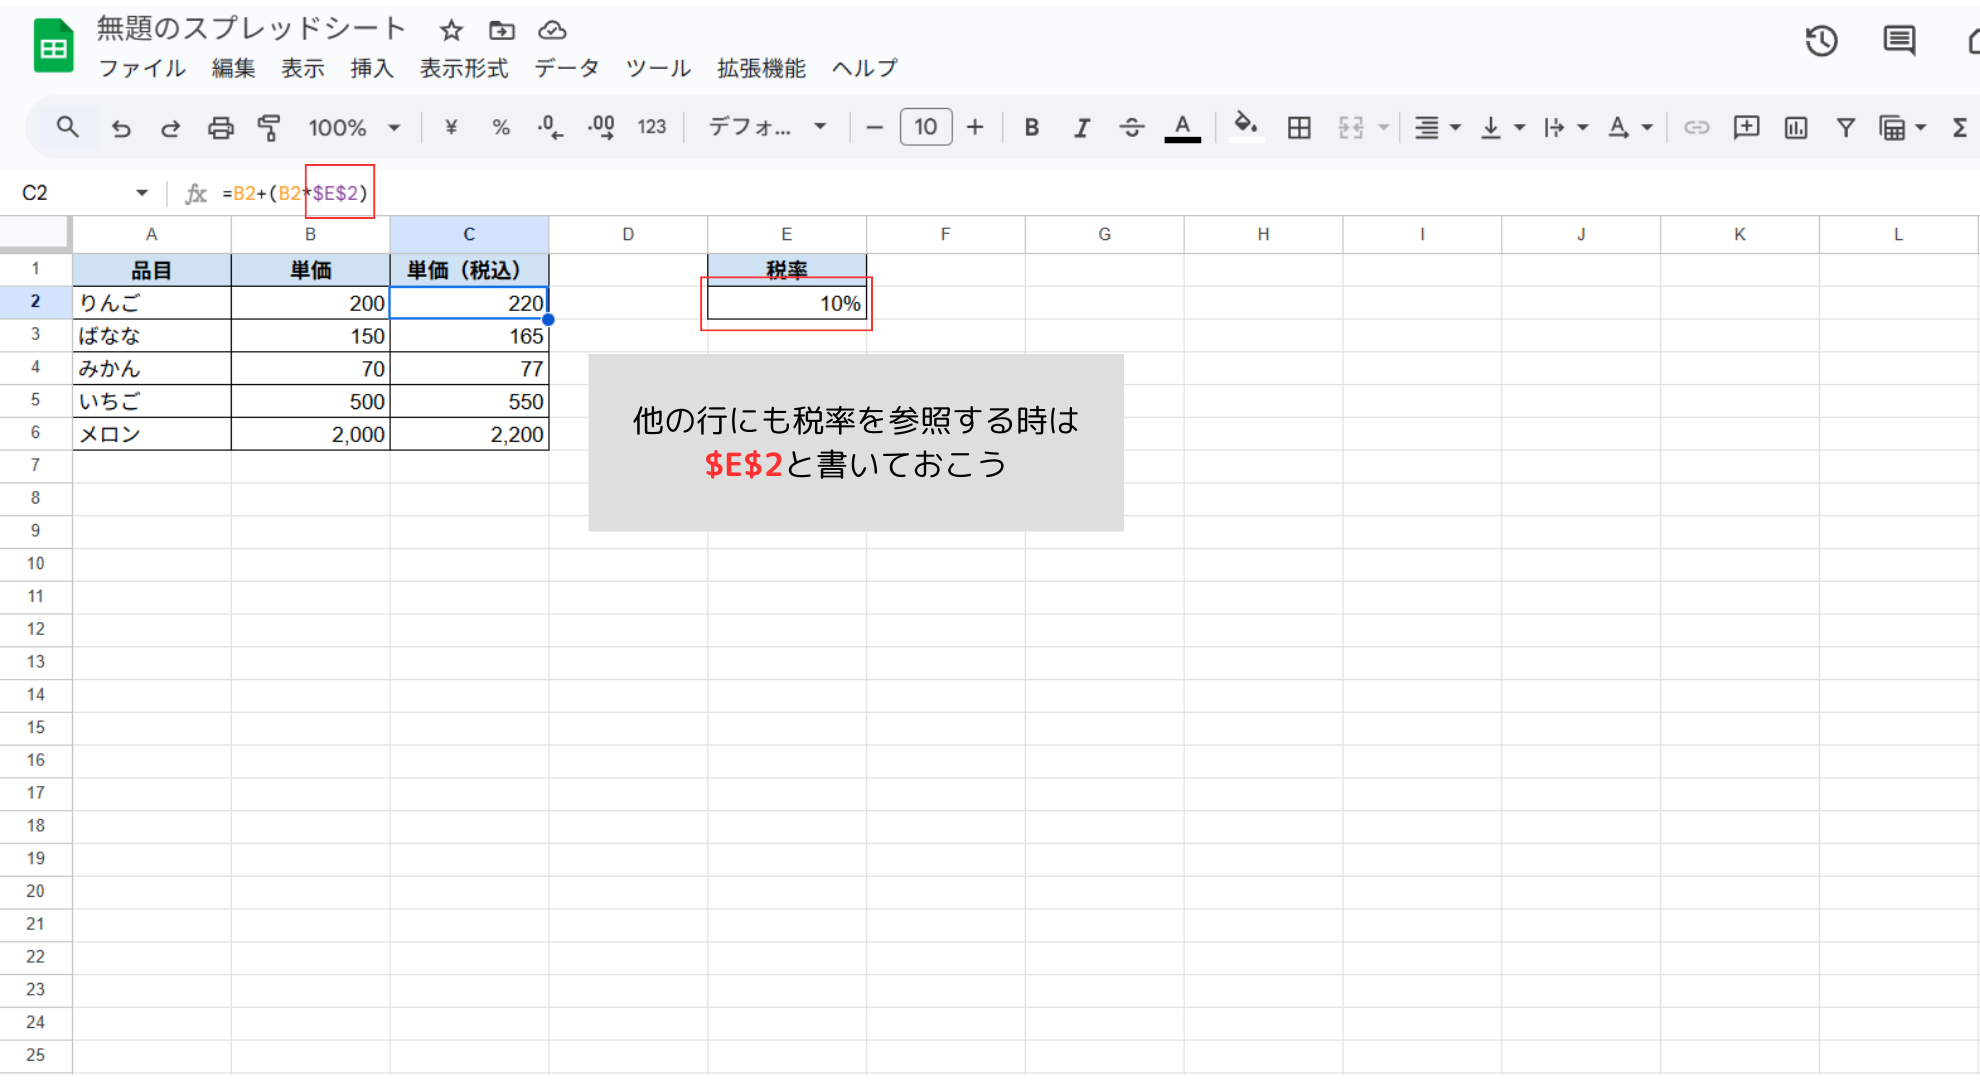Decrease font size with minus button
Image resolution: width=1980 pixels, height=1080 pixels.
pos(874,128)
